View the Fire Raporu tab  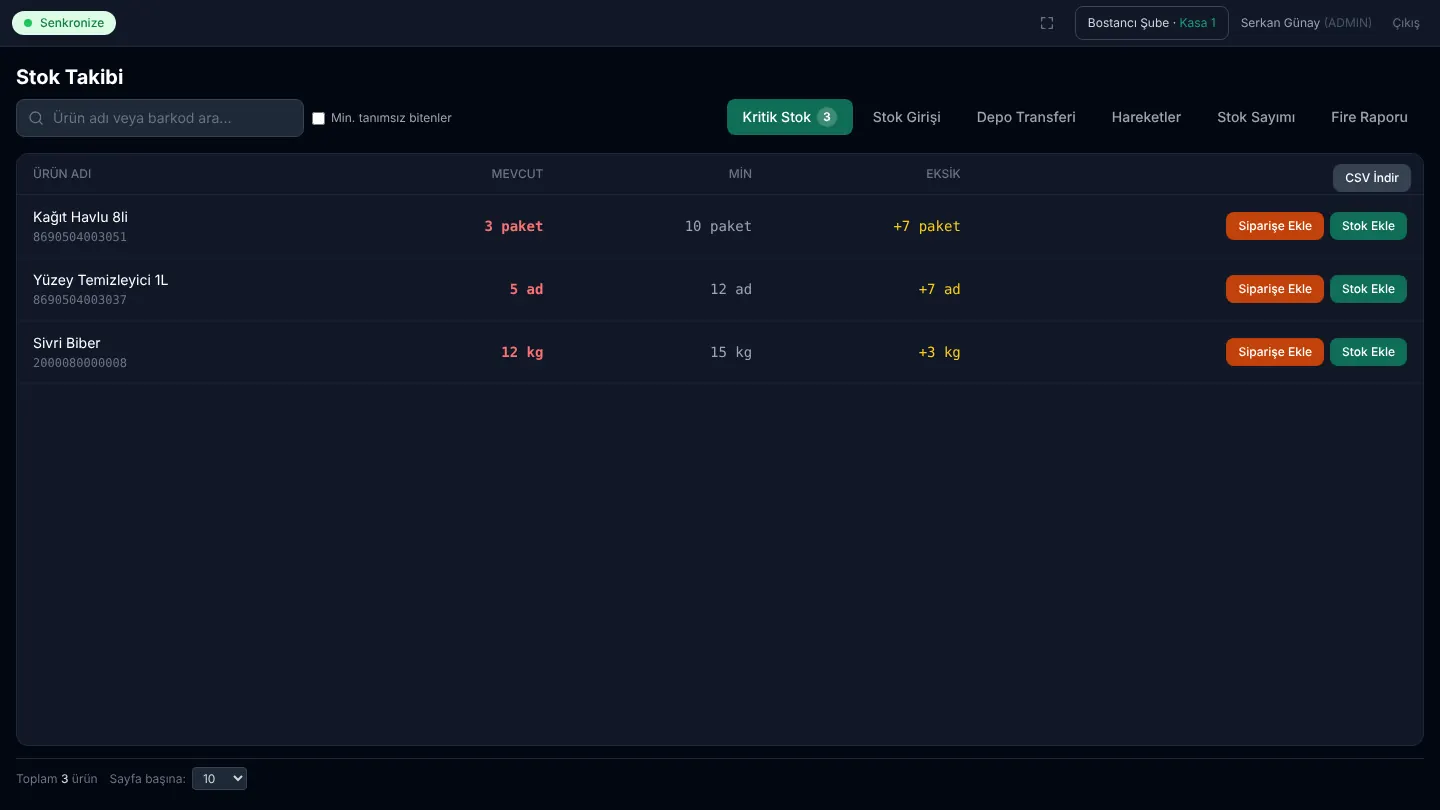click(1369, 117)
